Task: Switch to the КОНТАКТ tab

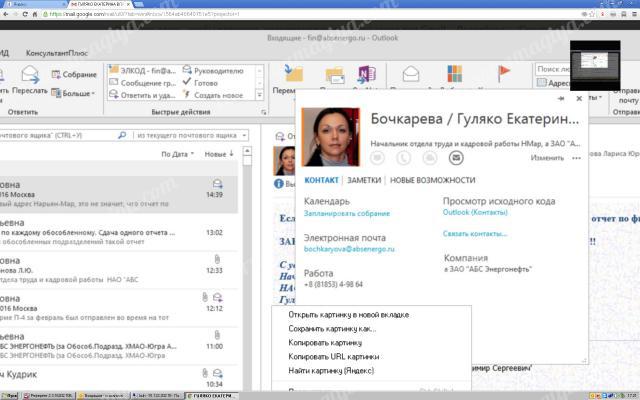Action: click(x=321, y=180)
